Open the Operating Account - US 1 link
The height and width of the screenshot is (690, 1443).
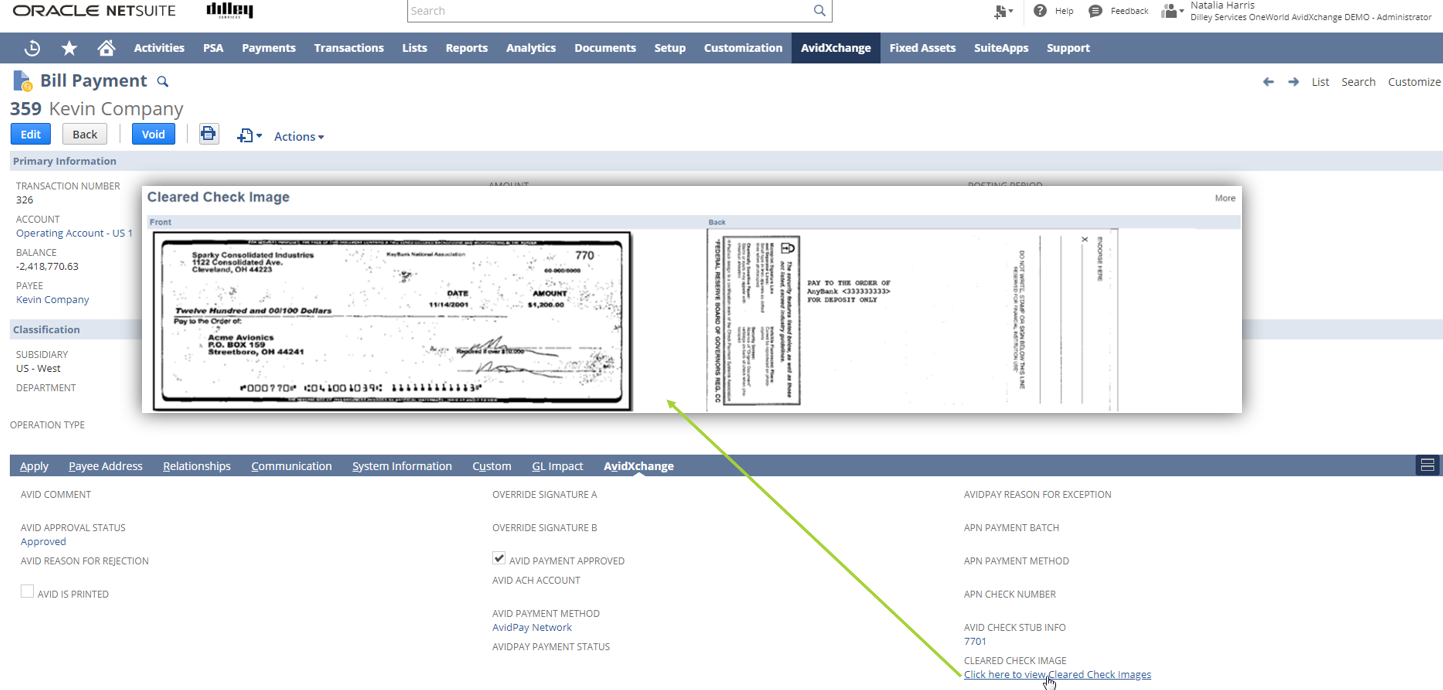74,233
